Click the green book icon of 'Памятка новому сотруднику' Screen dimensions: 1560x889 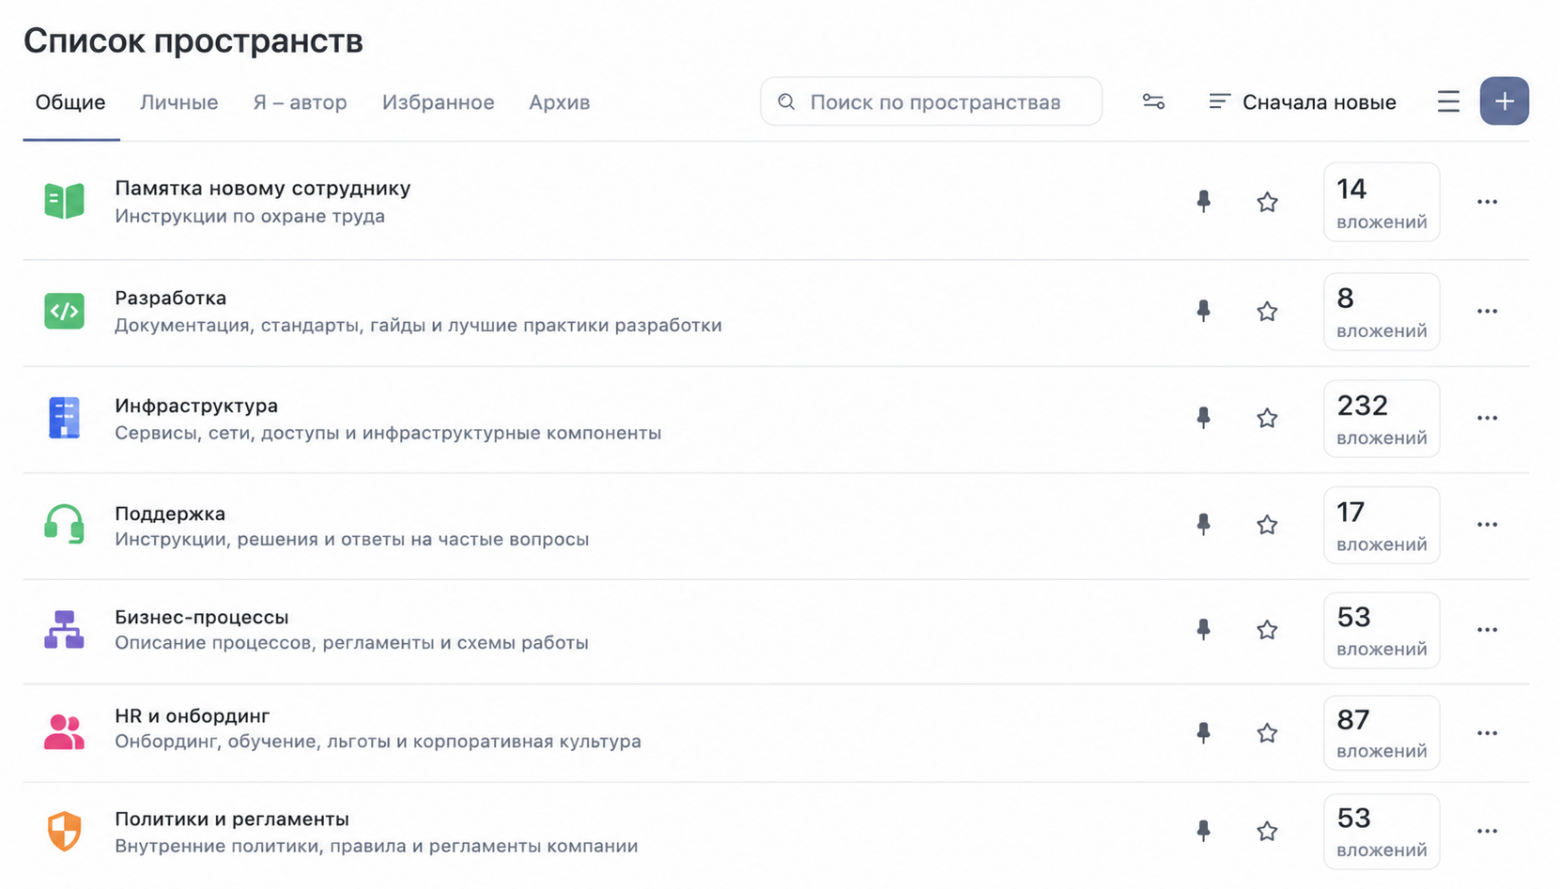pyautogui.click(x=64, y=201)
